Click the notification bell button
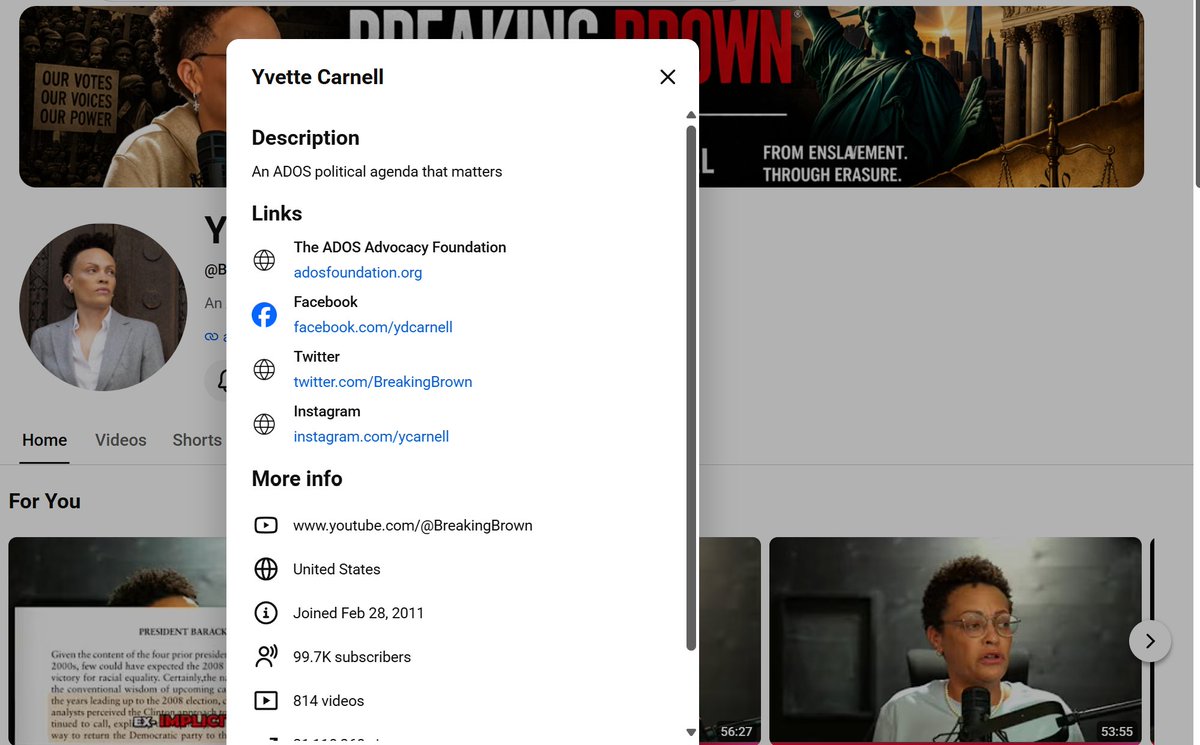1200x745 pixels. (218, 381)
